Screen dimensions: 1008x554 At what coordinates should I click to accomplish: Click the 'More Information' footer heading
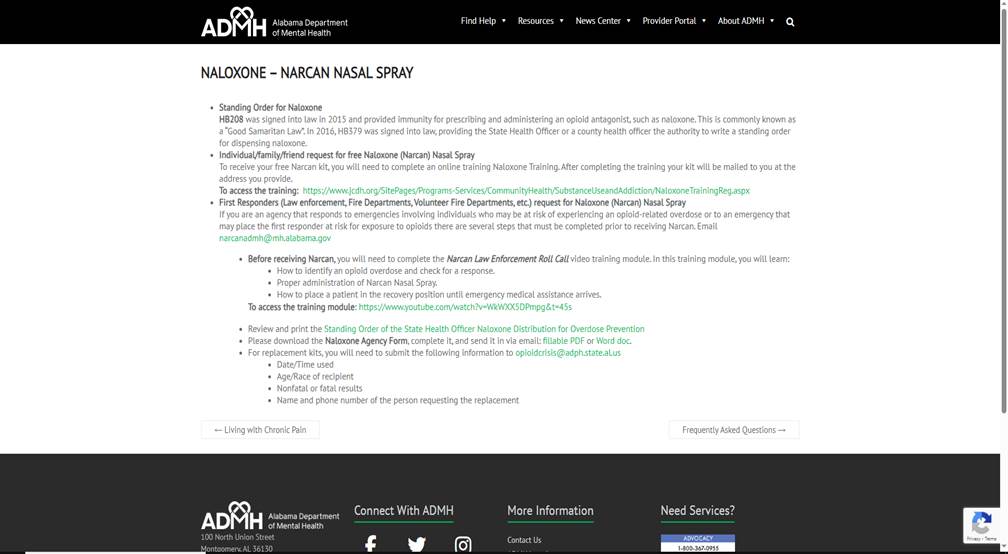[550, 511]
